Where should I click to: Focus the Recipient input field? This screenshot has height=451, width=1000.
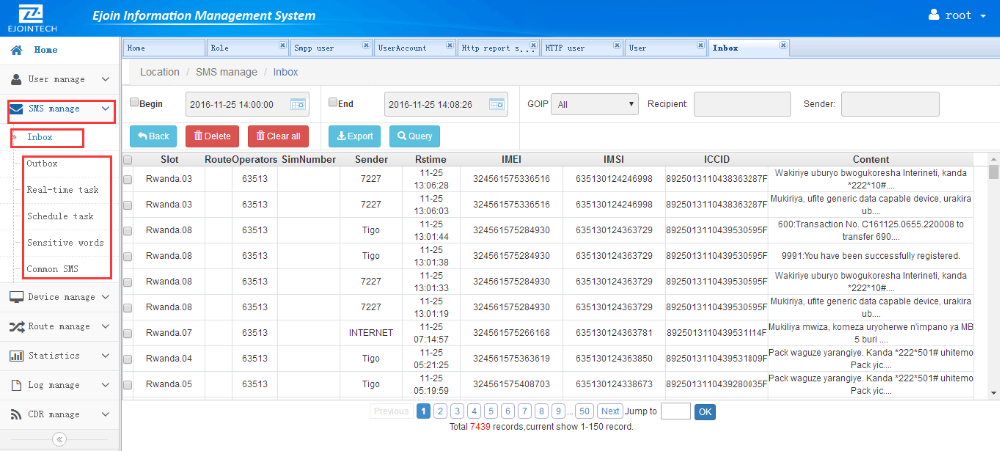click(x=743, y=105)
